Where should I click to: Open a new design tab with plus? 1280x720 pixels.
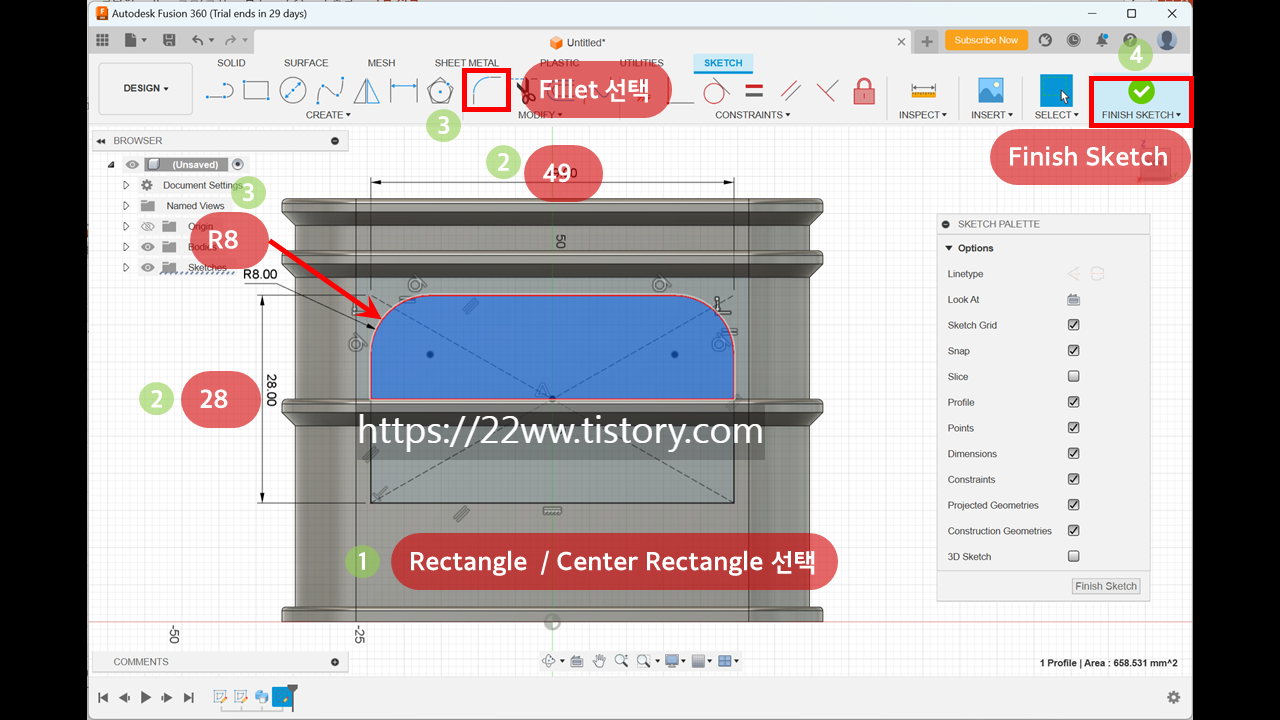pos(927,41)
